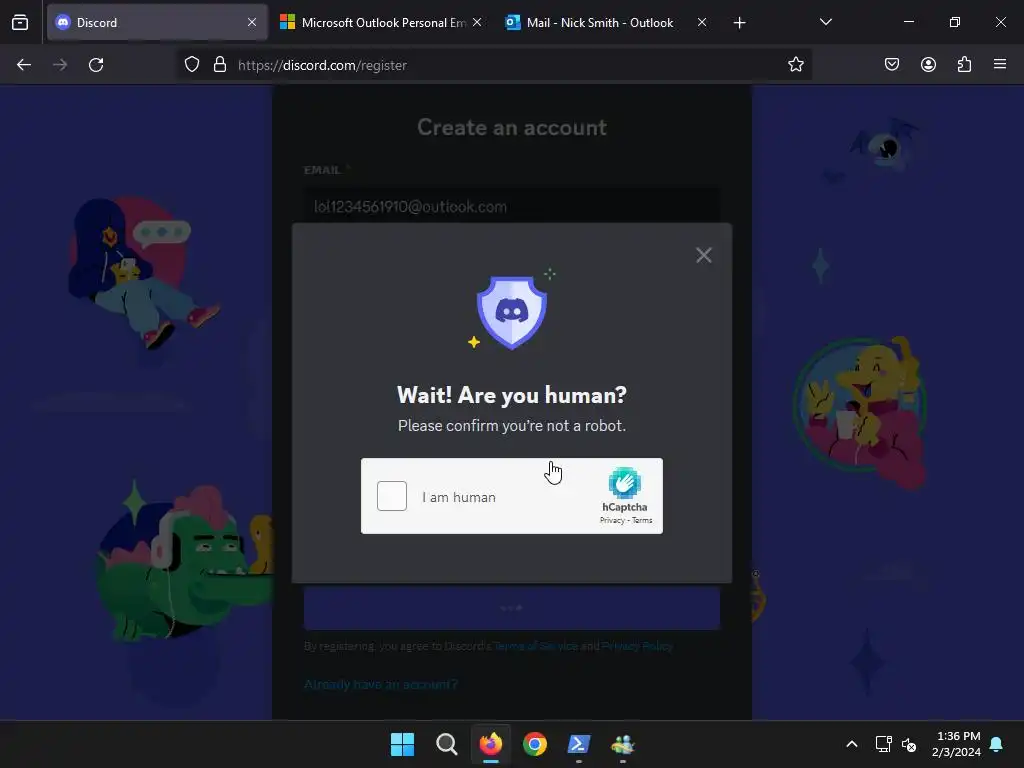Screen dimensions: 1024x768
Task: Open PowerShell from the taskbar
Action: [x=579, y=744]
